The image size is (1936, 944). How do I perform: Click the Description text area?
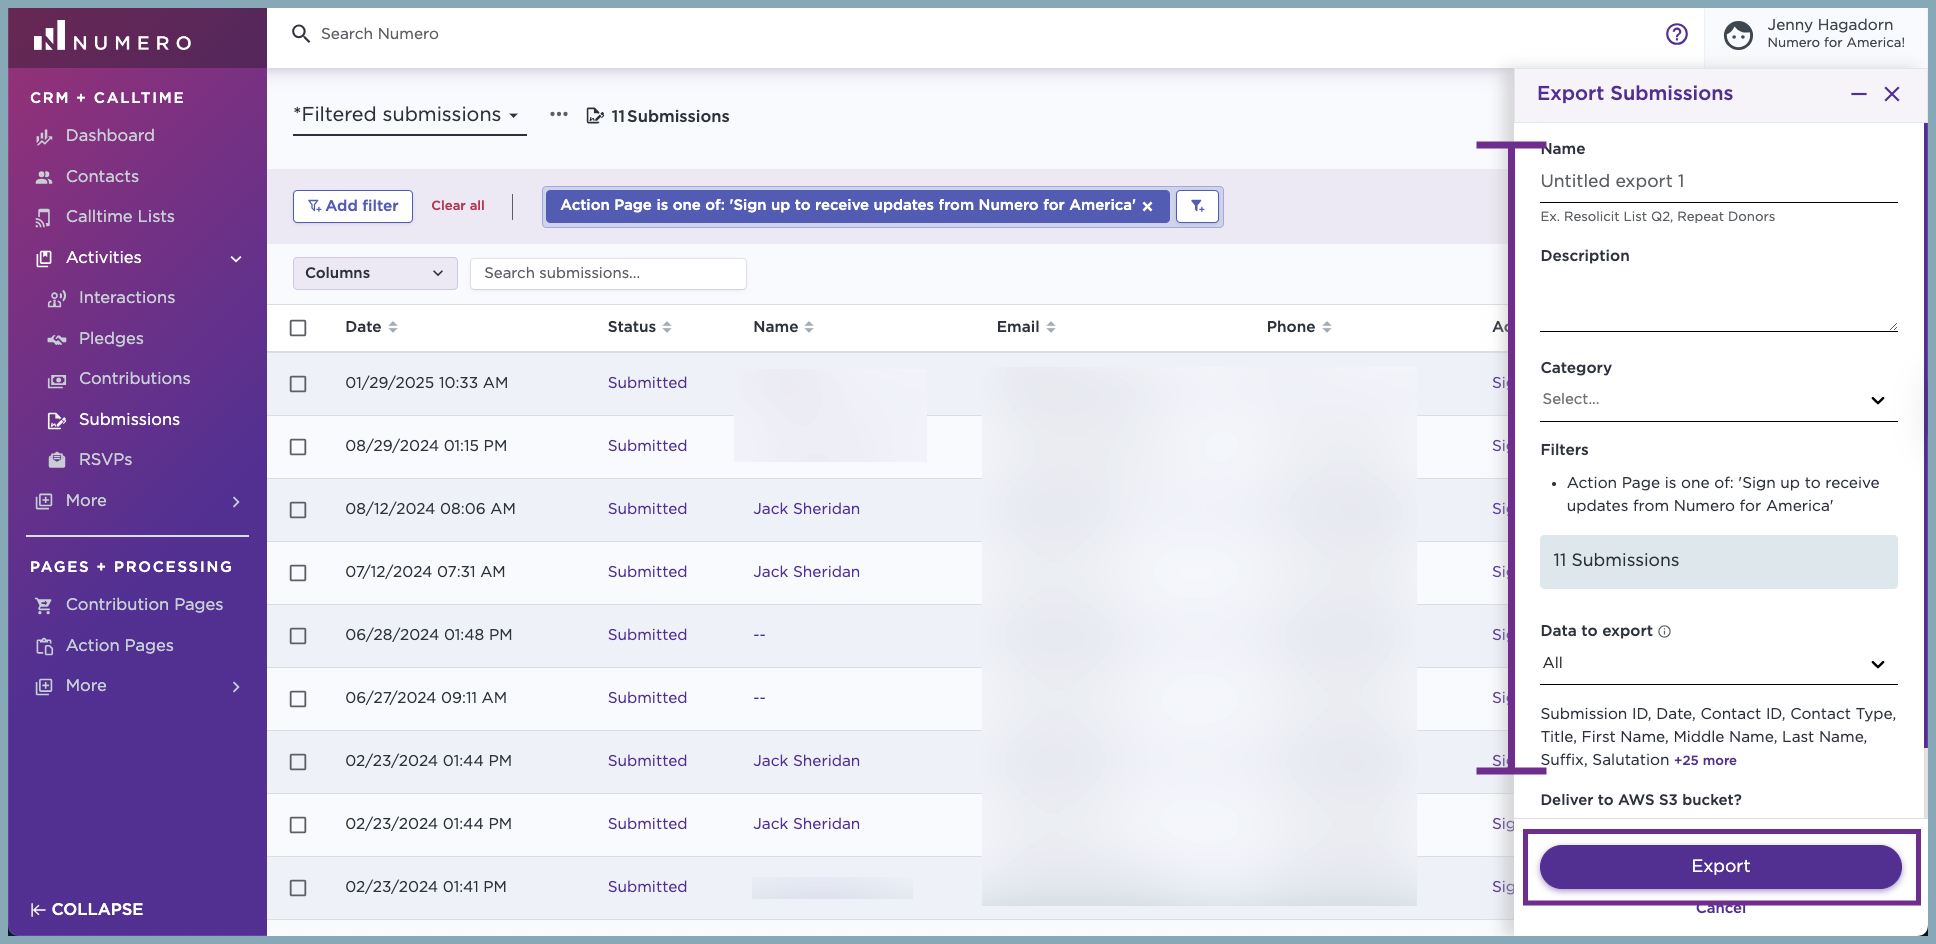[x=1718, y=301]
